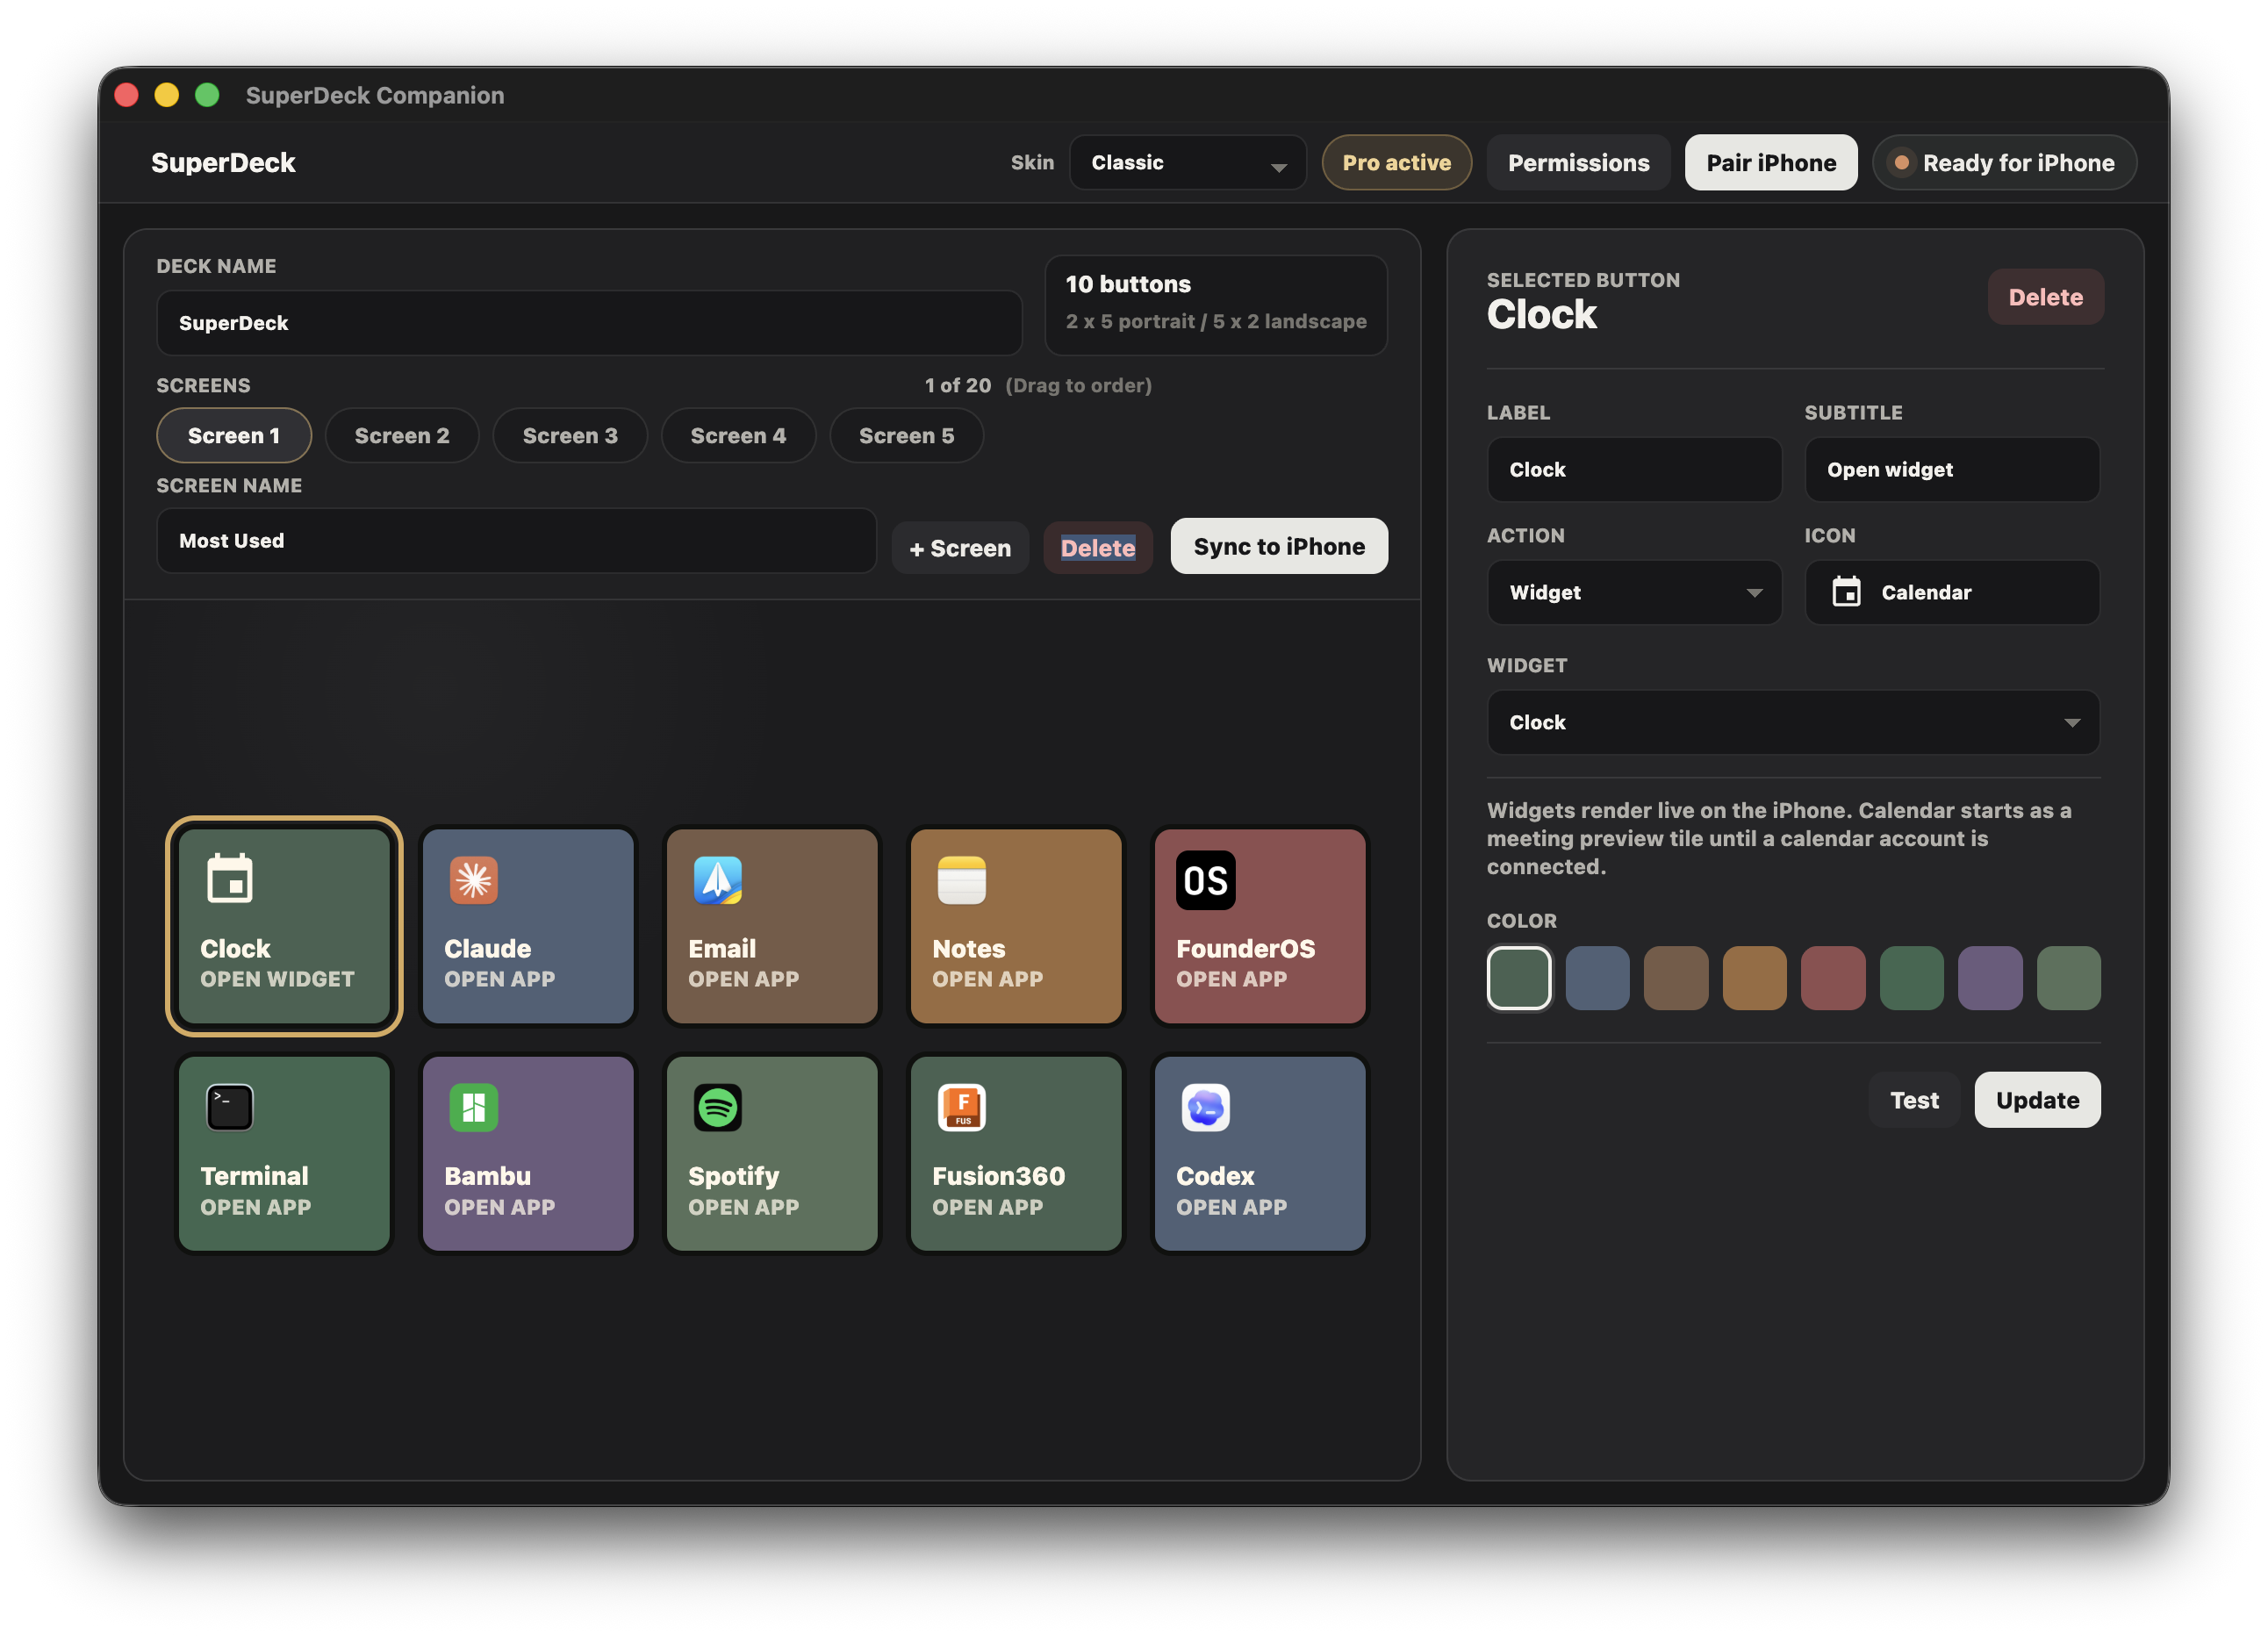Open Permissions settings
This screenshot has height=1636, width=2268.
tap(1578, 162)
